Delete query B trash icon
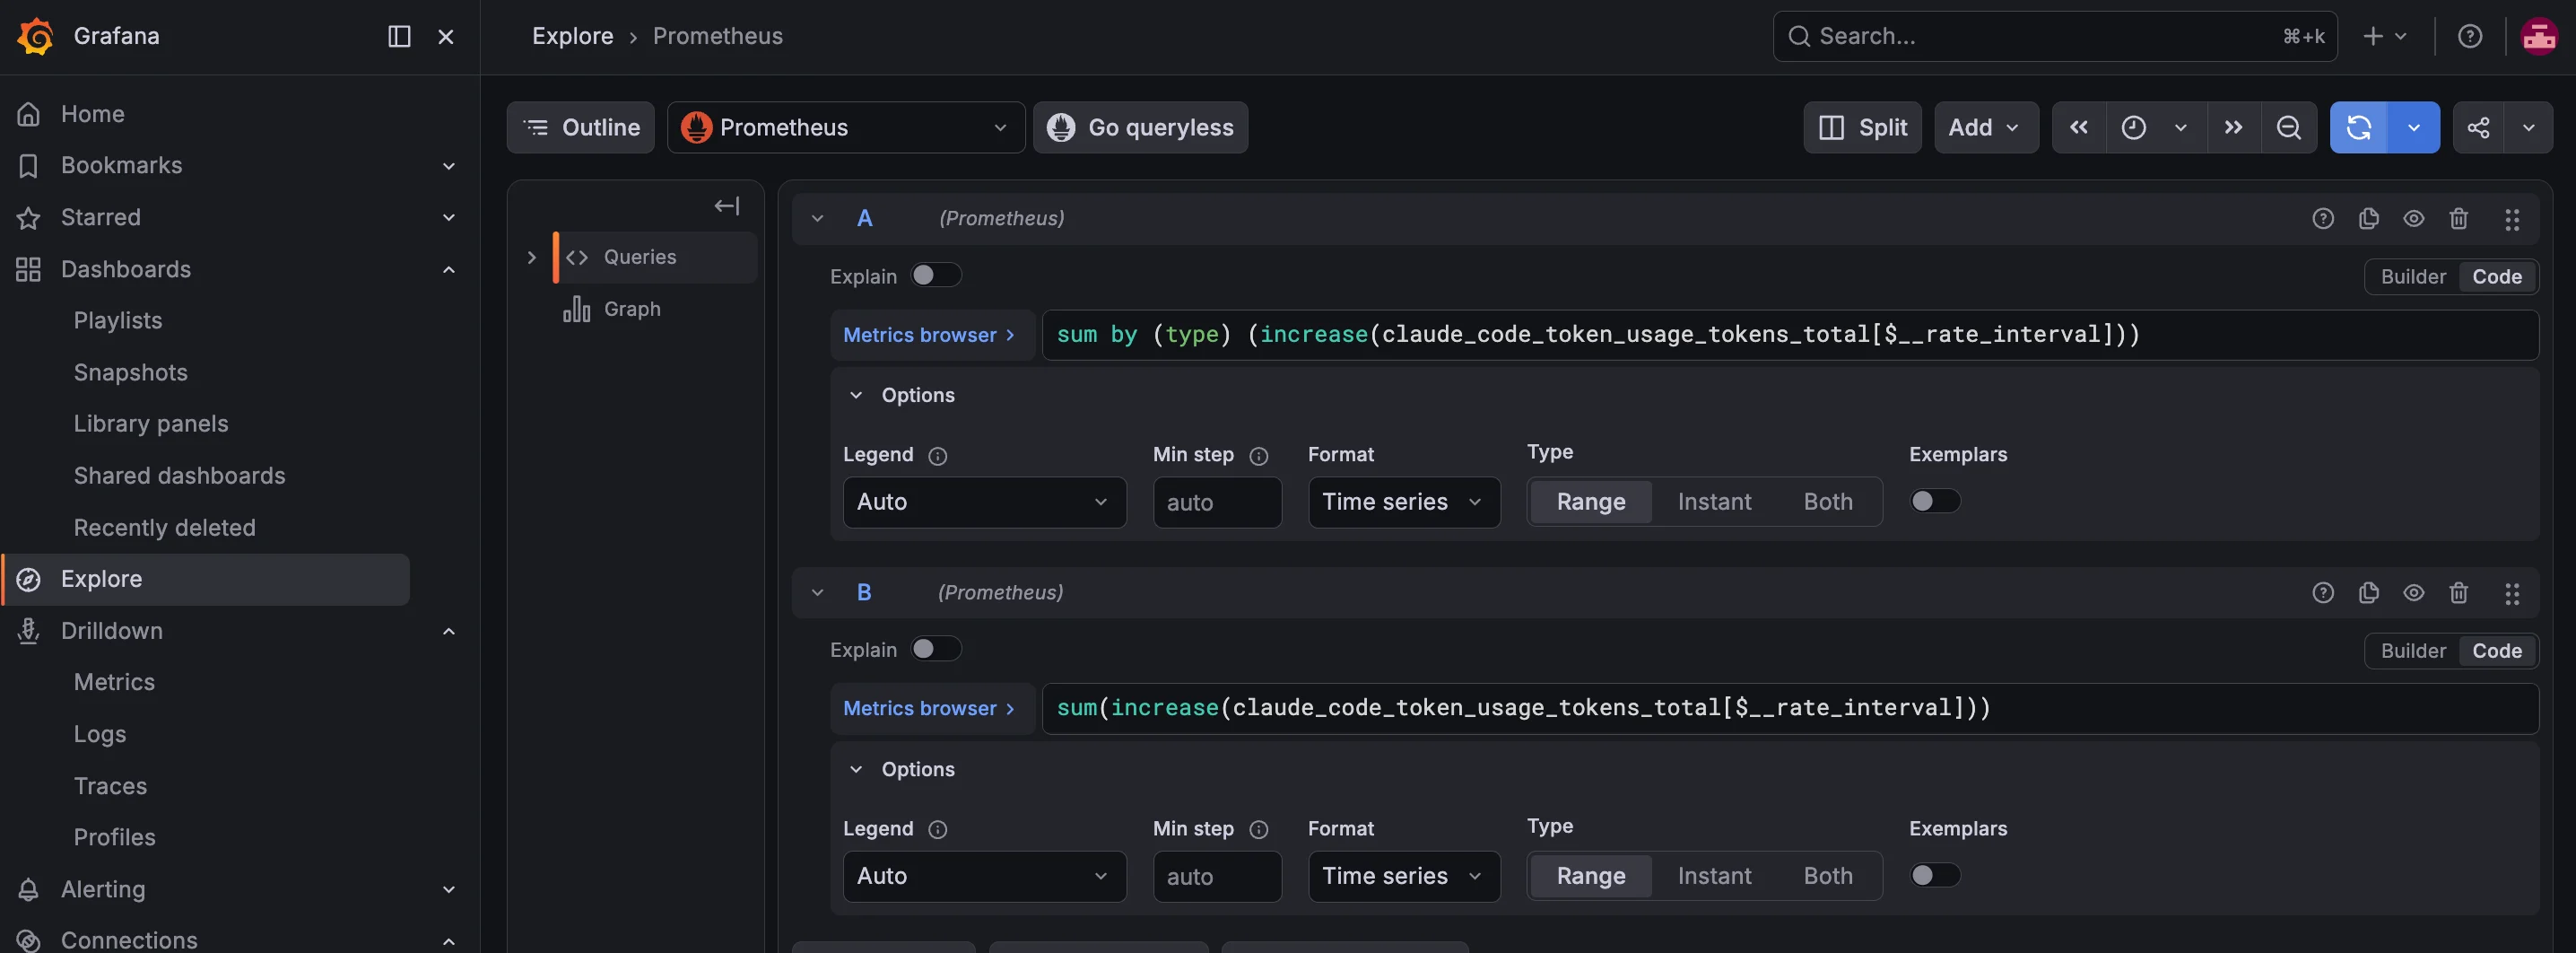This screenshot has height=953, width=2576. coord(2459,592)
